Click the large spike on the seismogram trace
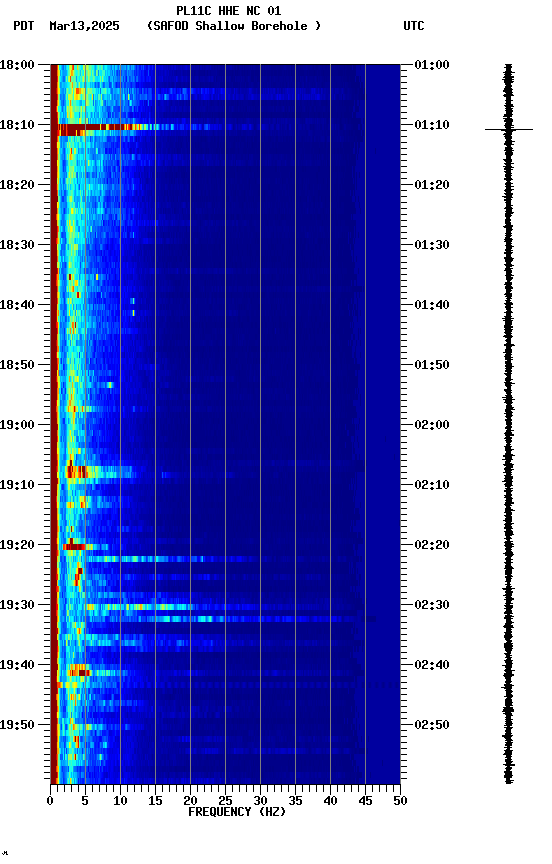The image size is (552, 864). click(509, 129)
